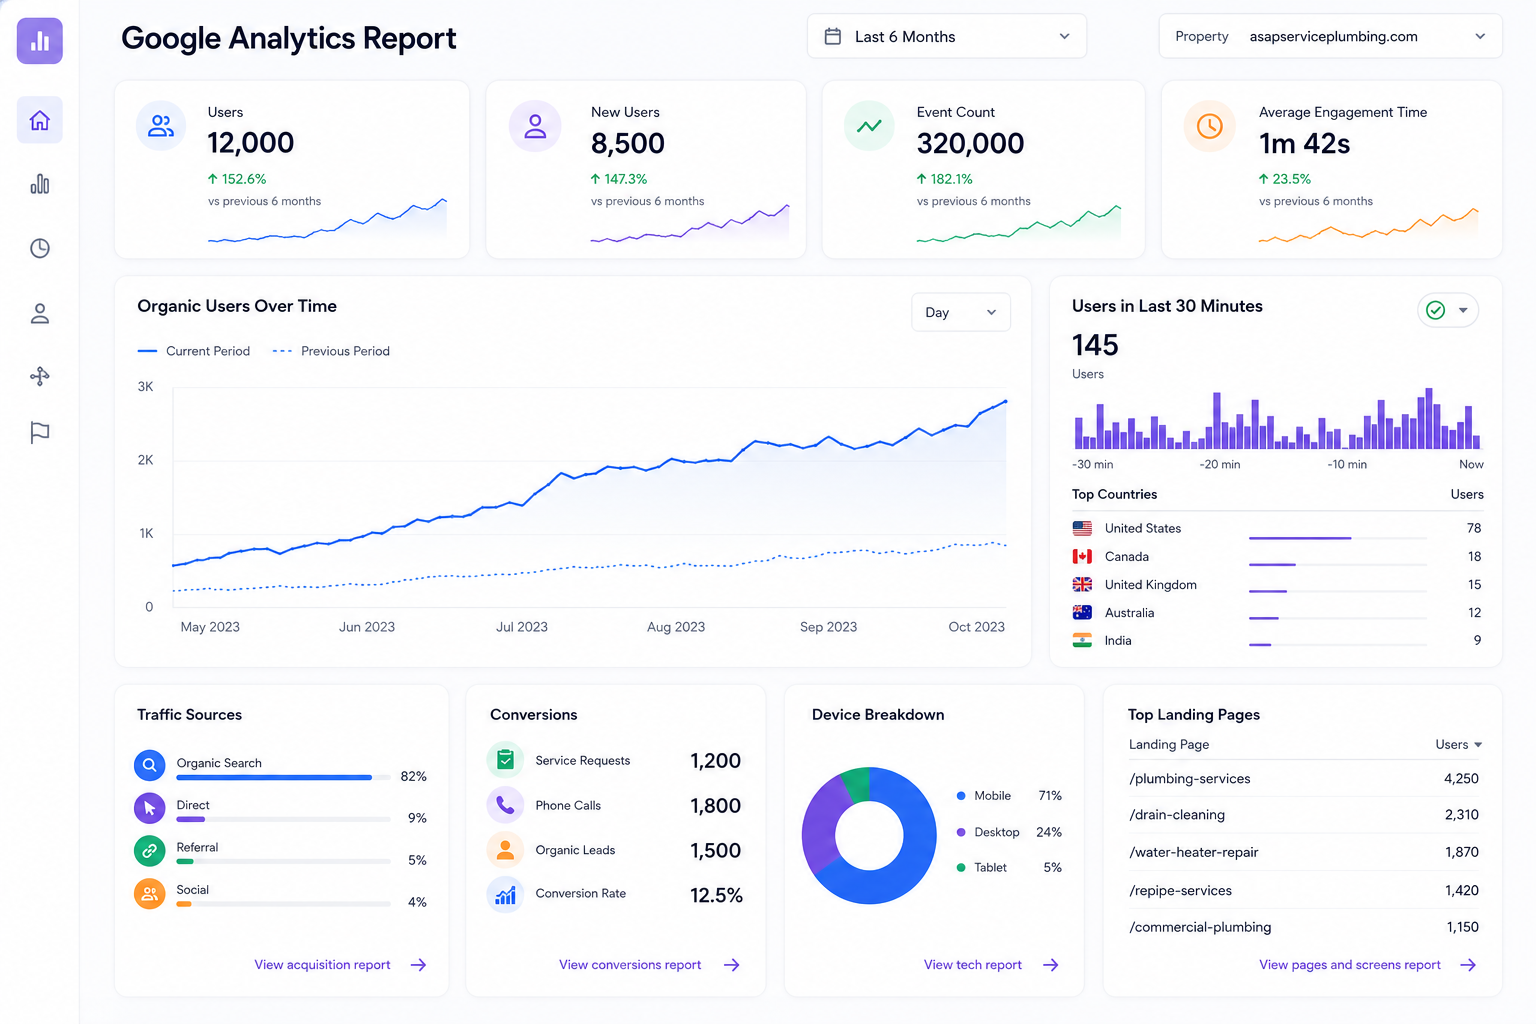This screenshot has height=1024, width=1536.
Task: Click the Canada flag icon
Action: click(1082, 556)
